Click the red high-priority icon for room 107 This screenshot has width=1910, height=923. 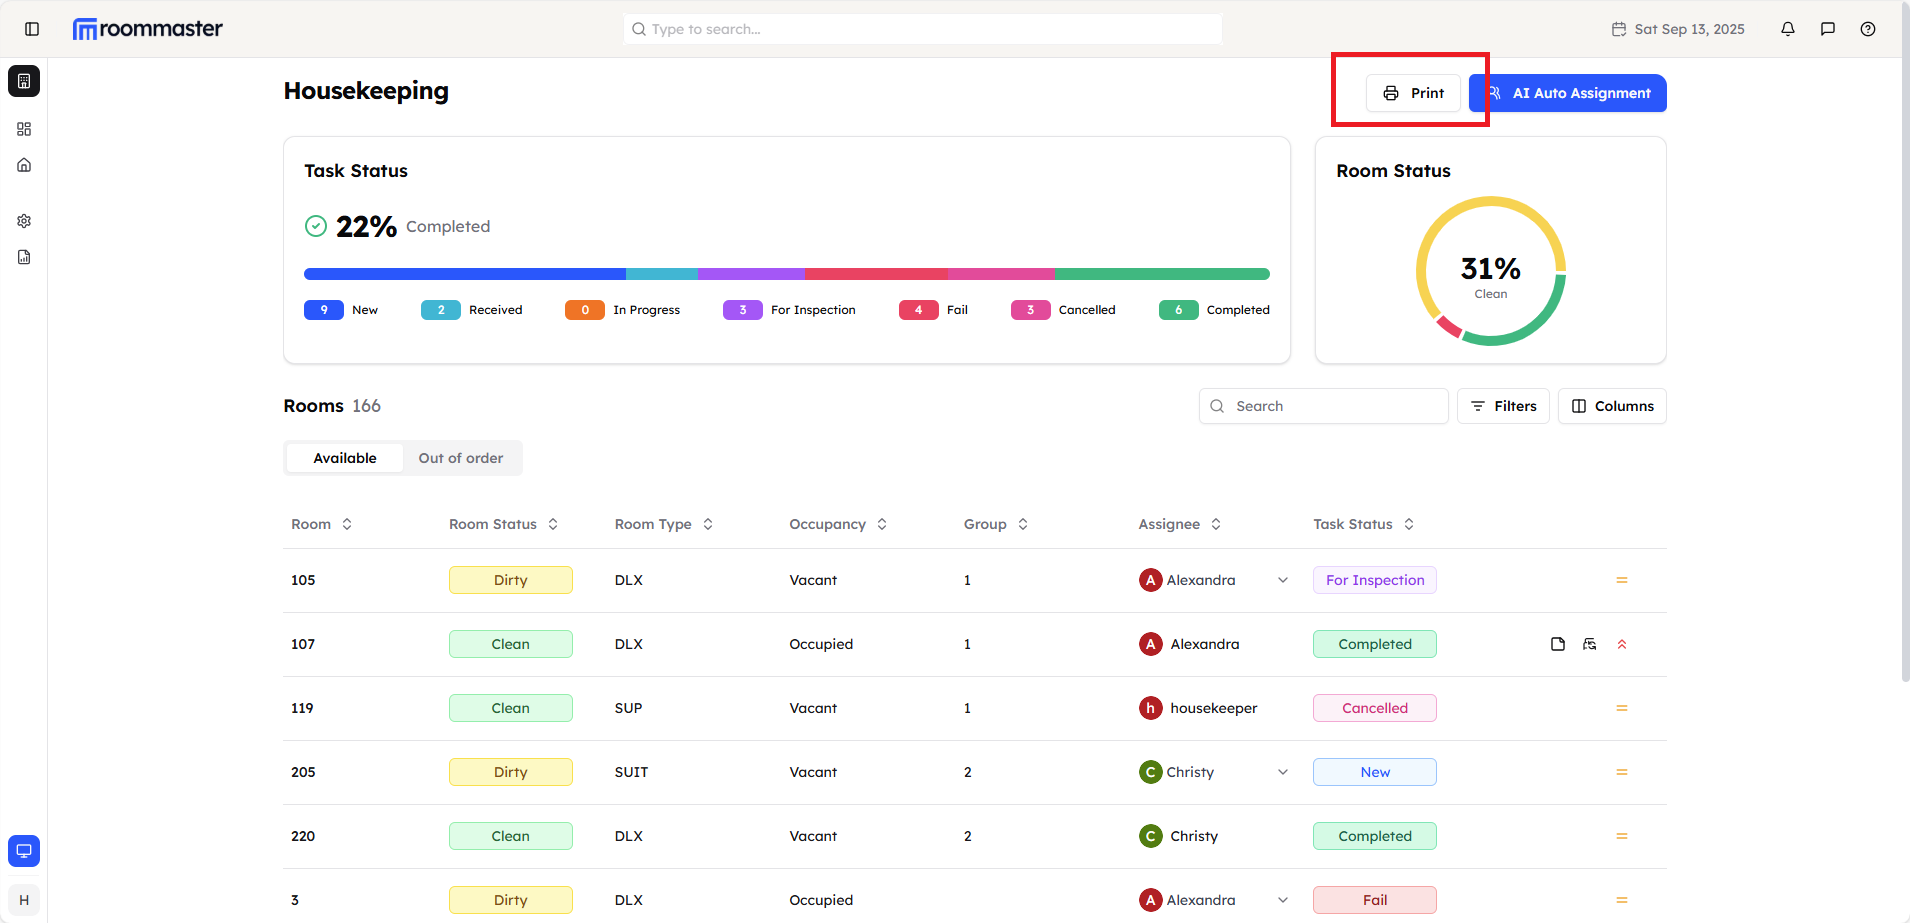(1622, 644)
